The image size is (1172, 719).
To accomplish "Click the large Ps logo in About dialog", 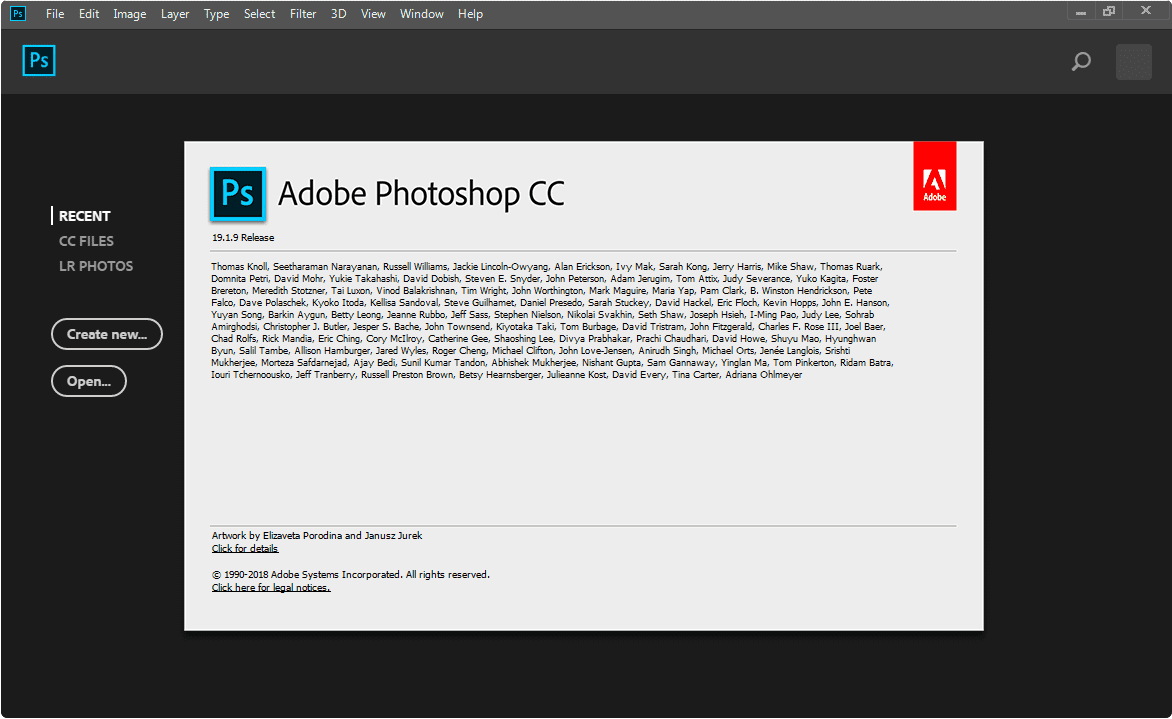I will coord(238,194).
